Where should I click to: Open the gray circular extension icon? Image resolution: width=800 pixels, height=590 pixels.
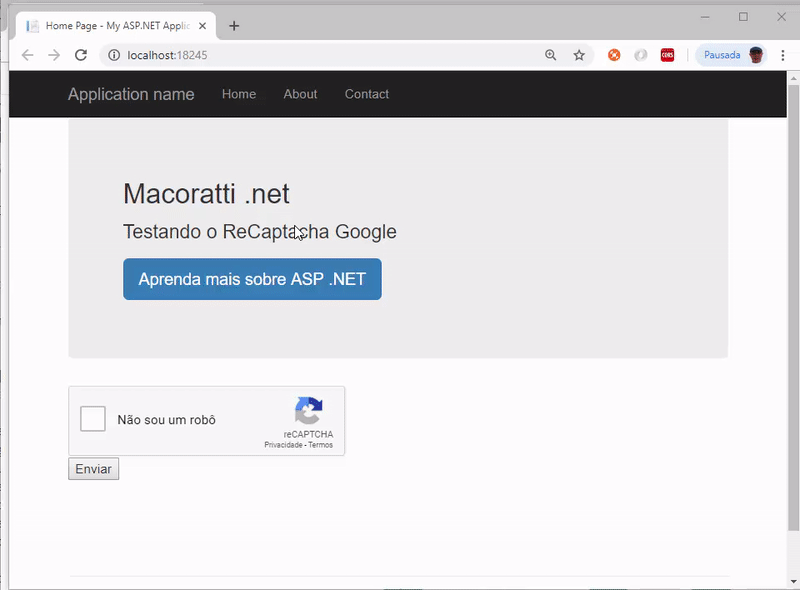point(641,55)
